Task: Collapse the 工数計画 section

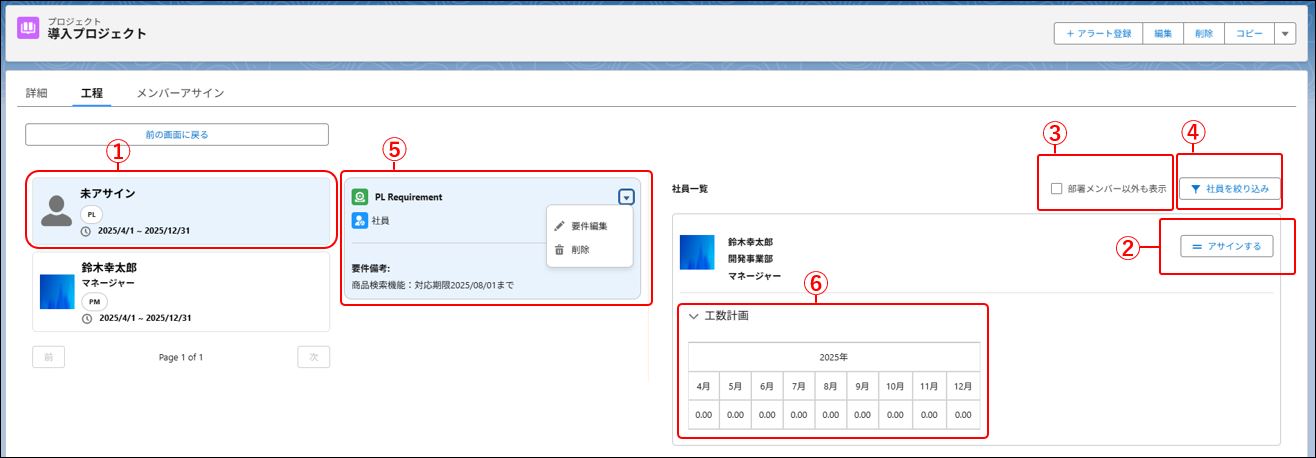Action: 694,316
